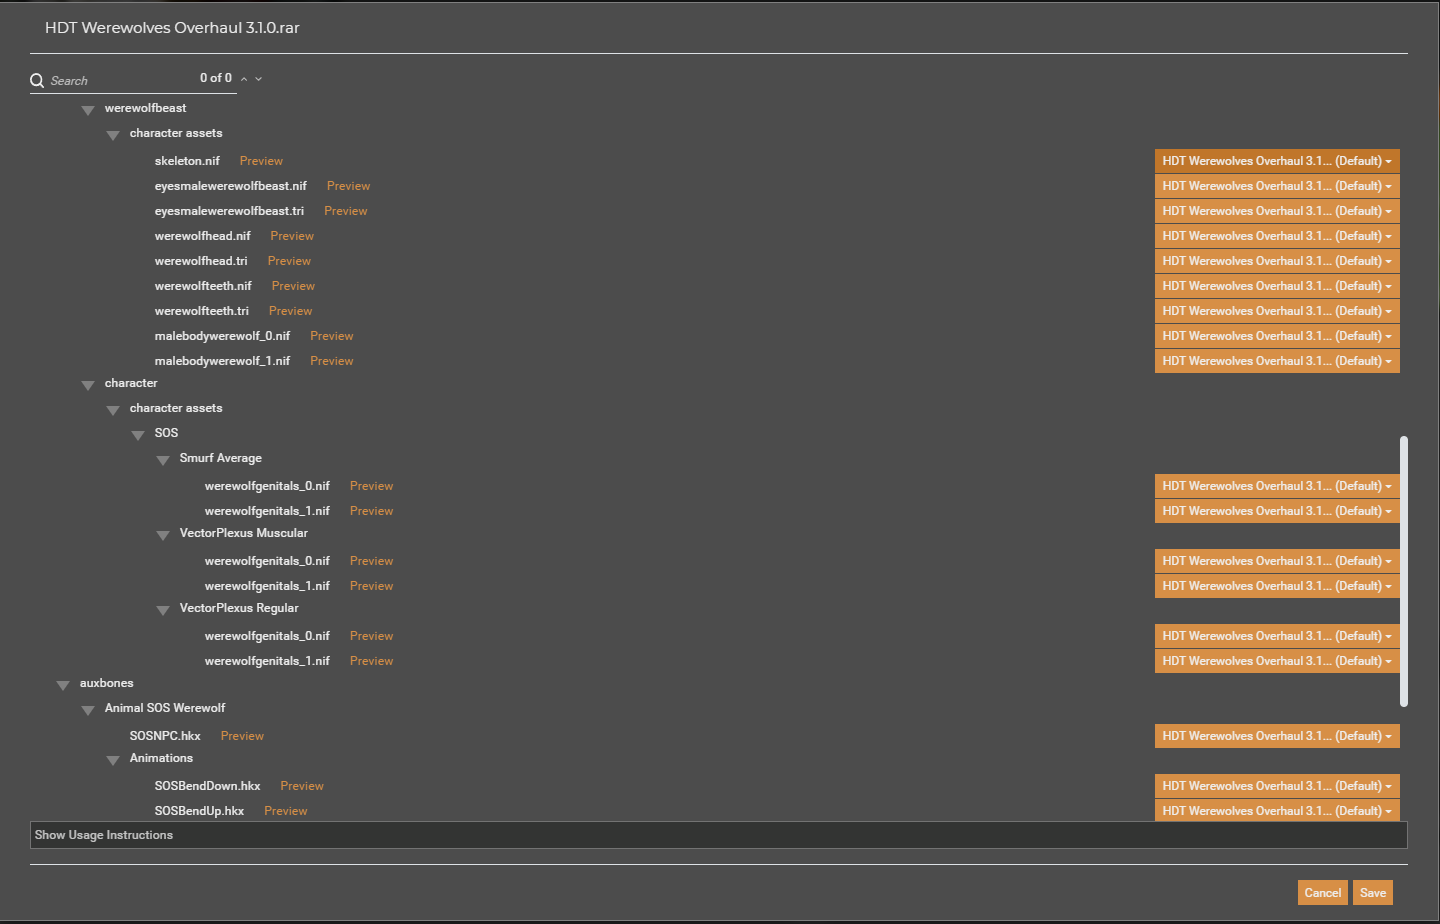Collapse the VectorPlexus Regular folder
This screenshot has width=1440, height=924.
(163, 610)
